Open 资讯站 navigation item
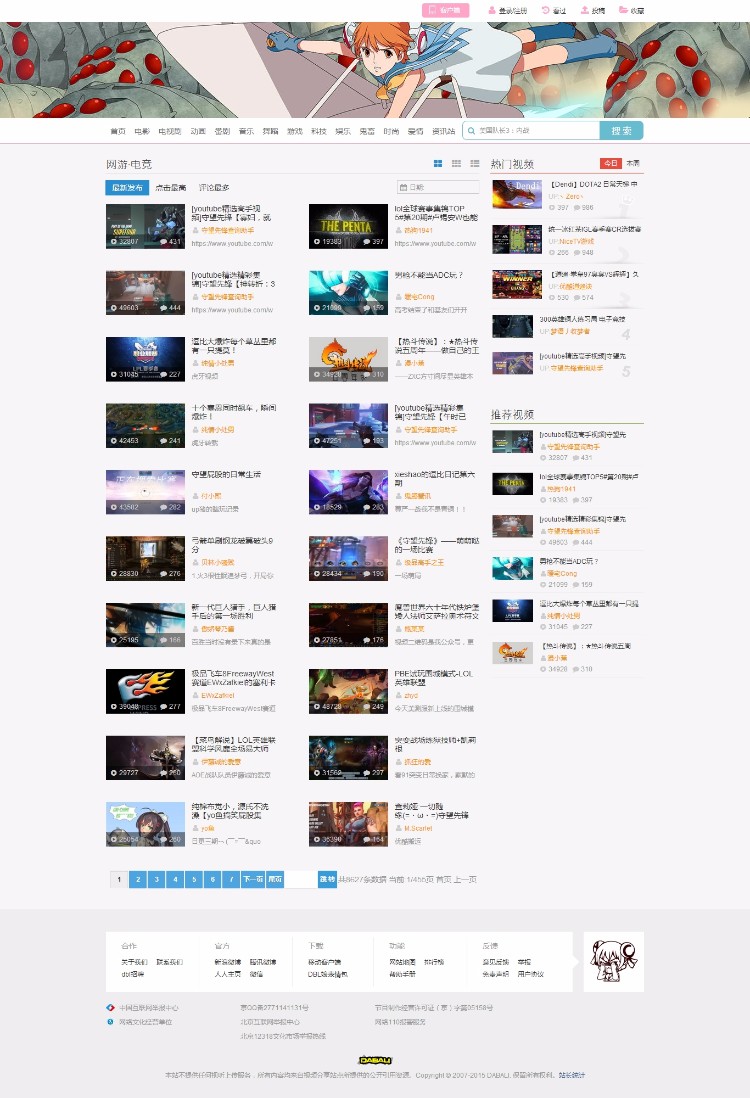 coord(443,131)
